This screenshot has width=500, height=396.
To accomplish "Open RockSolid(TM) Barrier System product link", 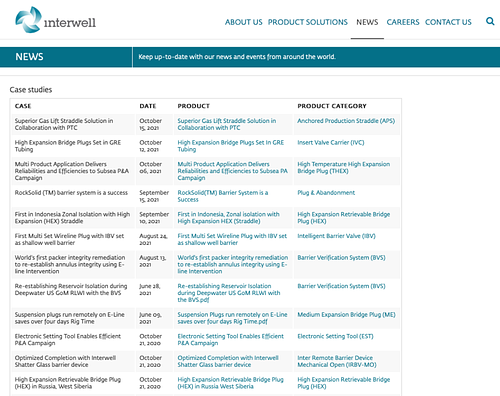I will (x=223, y=196).
